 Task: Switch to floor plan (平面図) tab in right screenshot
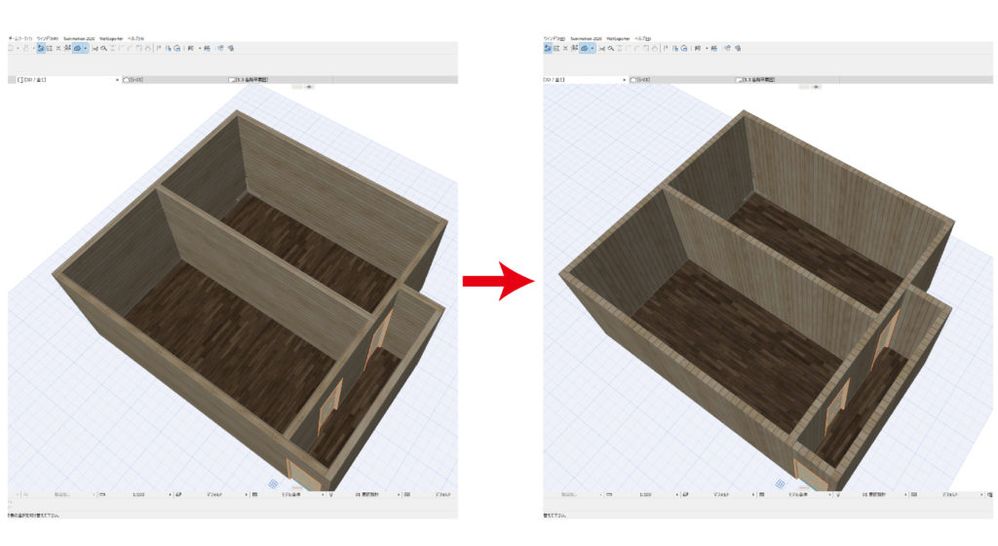[x=787, y=80]
